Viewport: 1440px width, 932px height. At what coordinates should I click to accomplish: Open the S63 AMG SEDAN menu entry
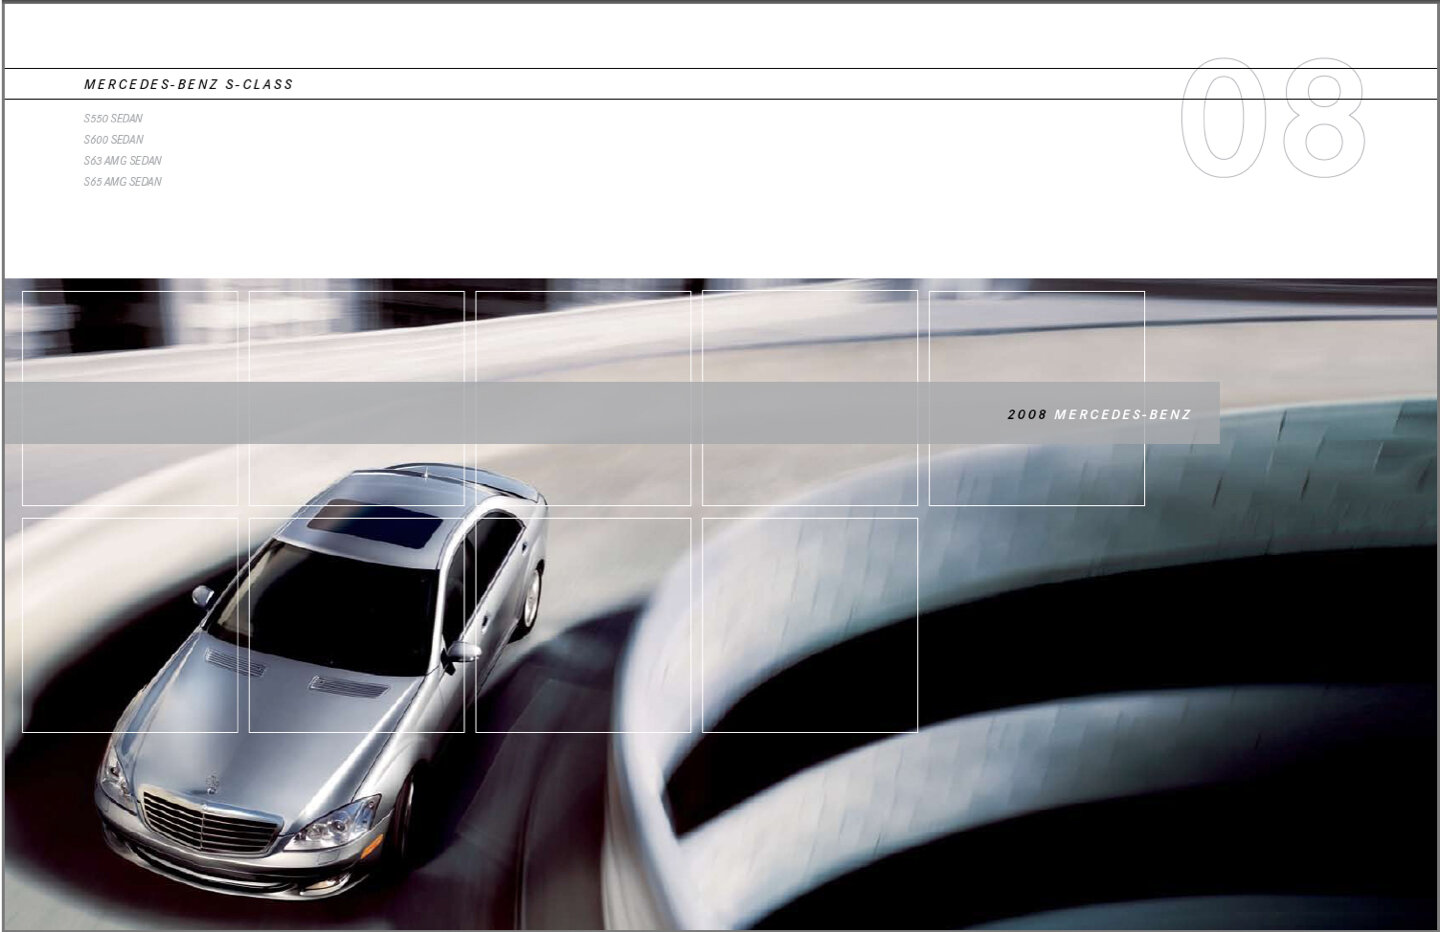[x=122, y=160]
